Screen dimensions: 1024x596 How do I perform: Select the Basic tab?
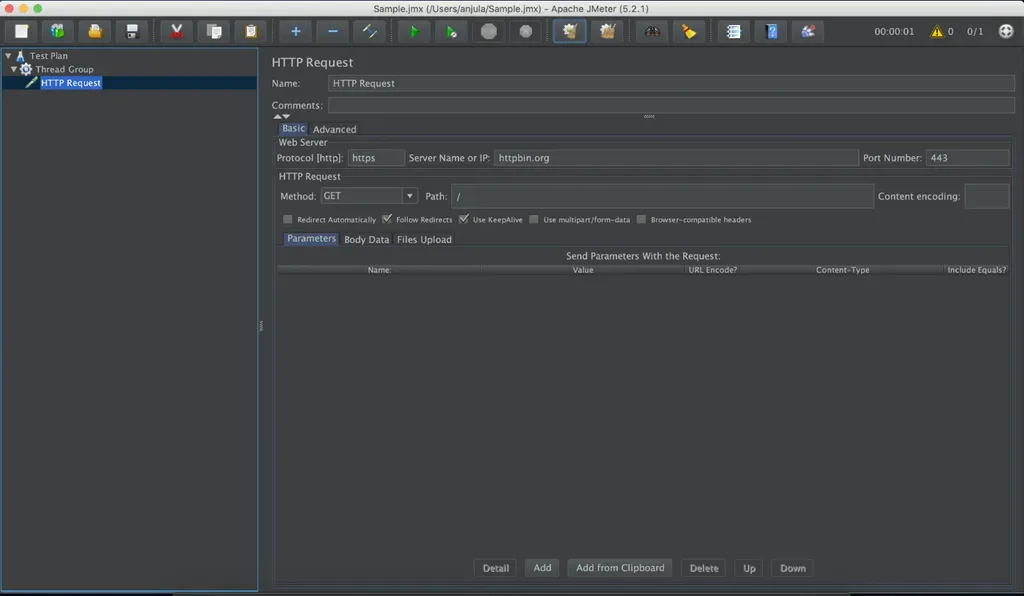pyautogui.click(x=293, y=129)
